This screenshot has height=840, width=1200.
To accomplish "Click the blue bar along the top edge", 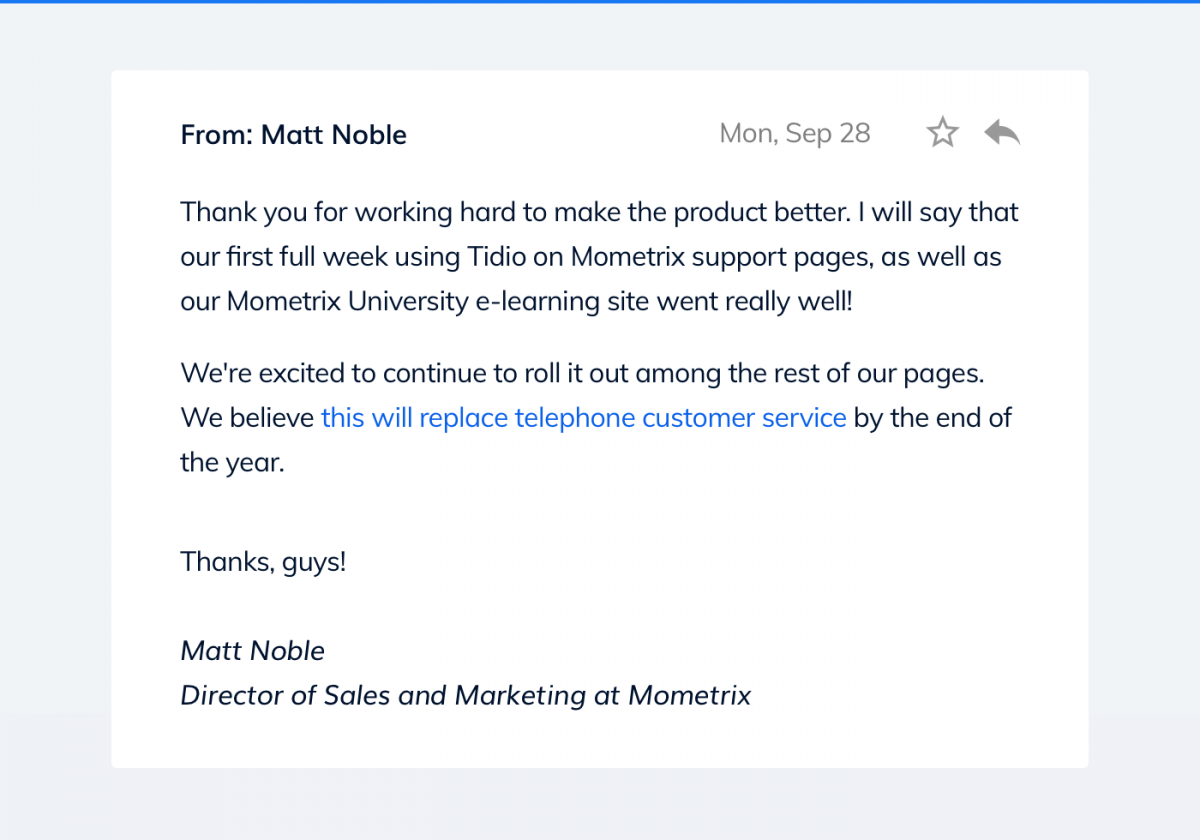I will [600, 2].
